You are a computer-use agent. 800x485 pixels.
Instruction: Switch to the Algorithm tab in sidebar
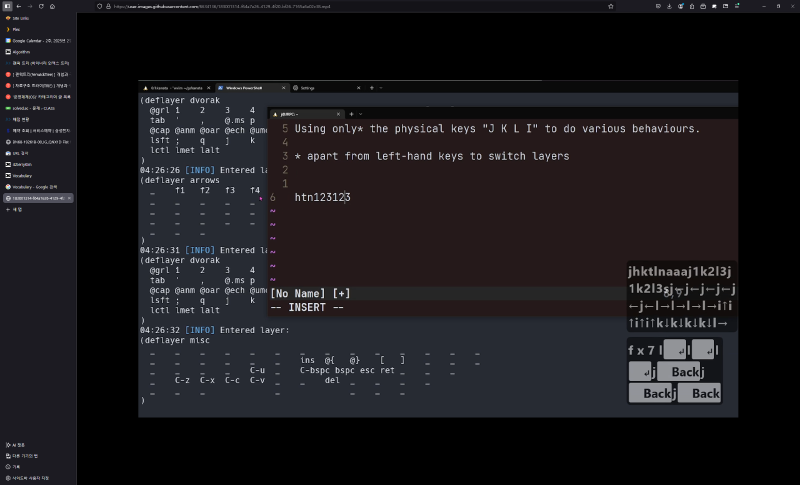26,51
